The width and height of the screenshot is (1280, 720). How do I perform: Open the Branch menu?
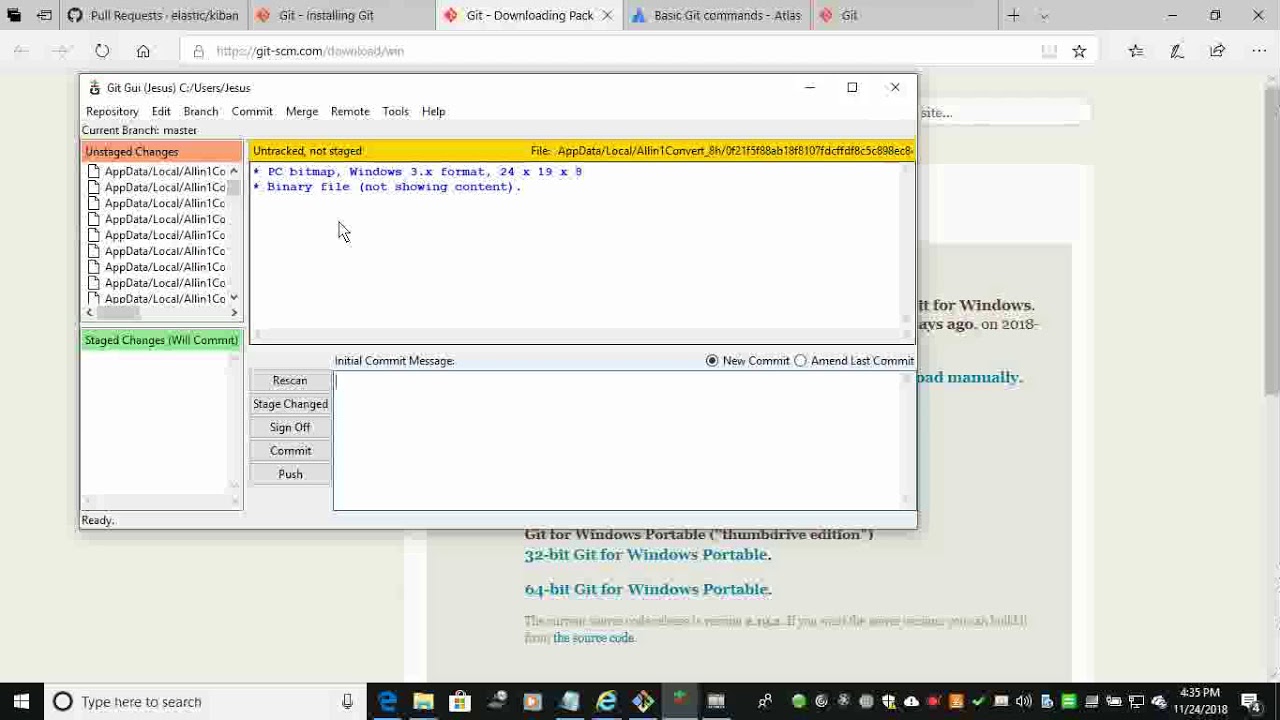200,111
